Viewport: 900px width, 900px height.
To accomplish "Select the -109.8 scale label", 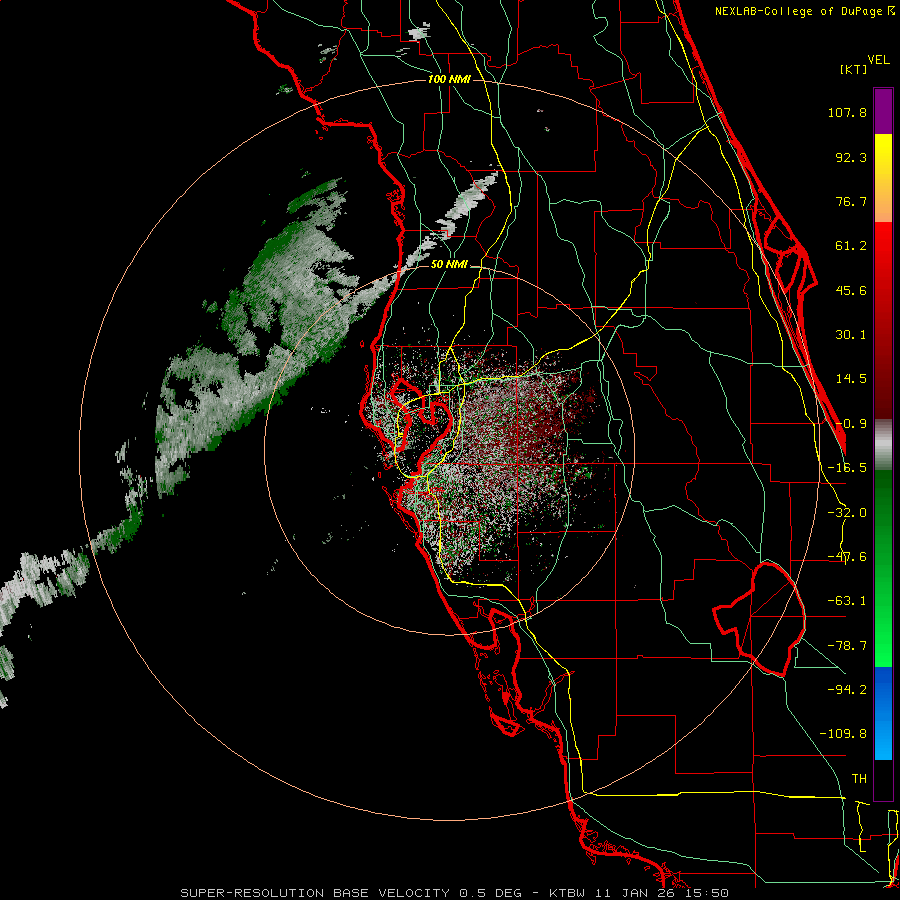I will [843, 734].
